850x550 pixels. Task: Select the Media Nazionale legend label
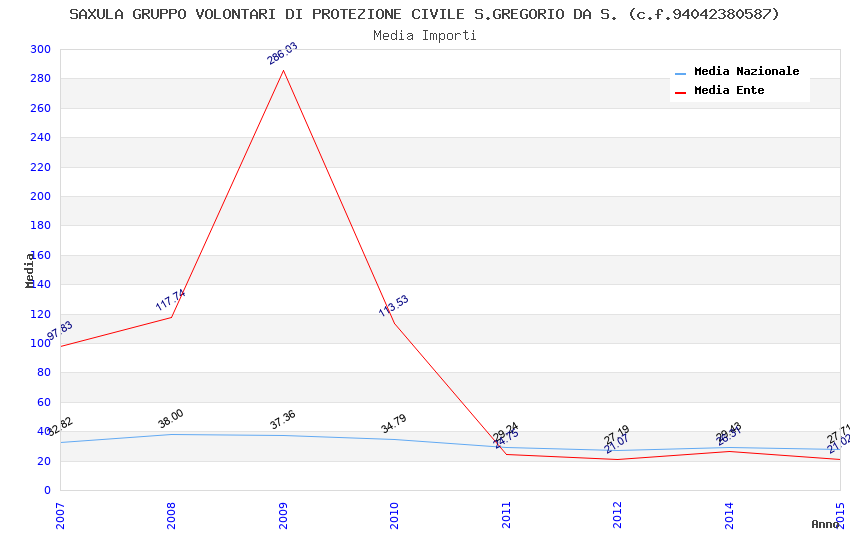pos(746,71)
